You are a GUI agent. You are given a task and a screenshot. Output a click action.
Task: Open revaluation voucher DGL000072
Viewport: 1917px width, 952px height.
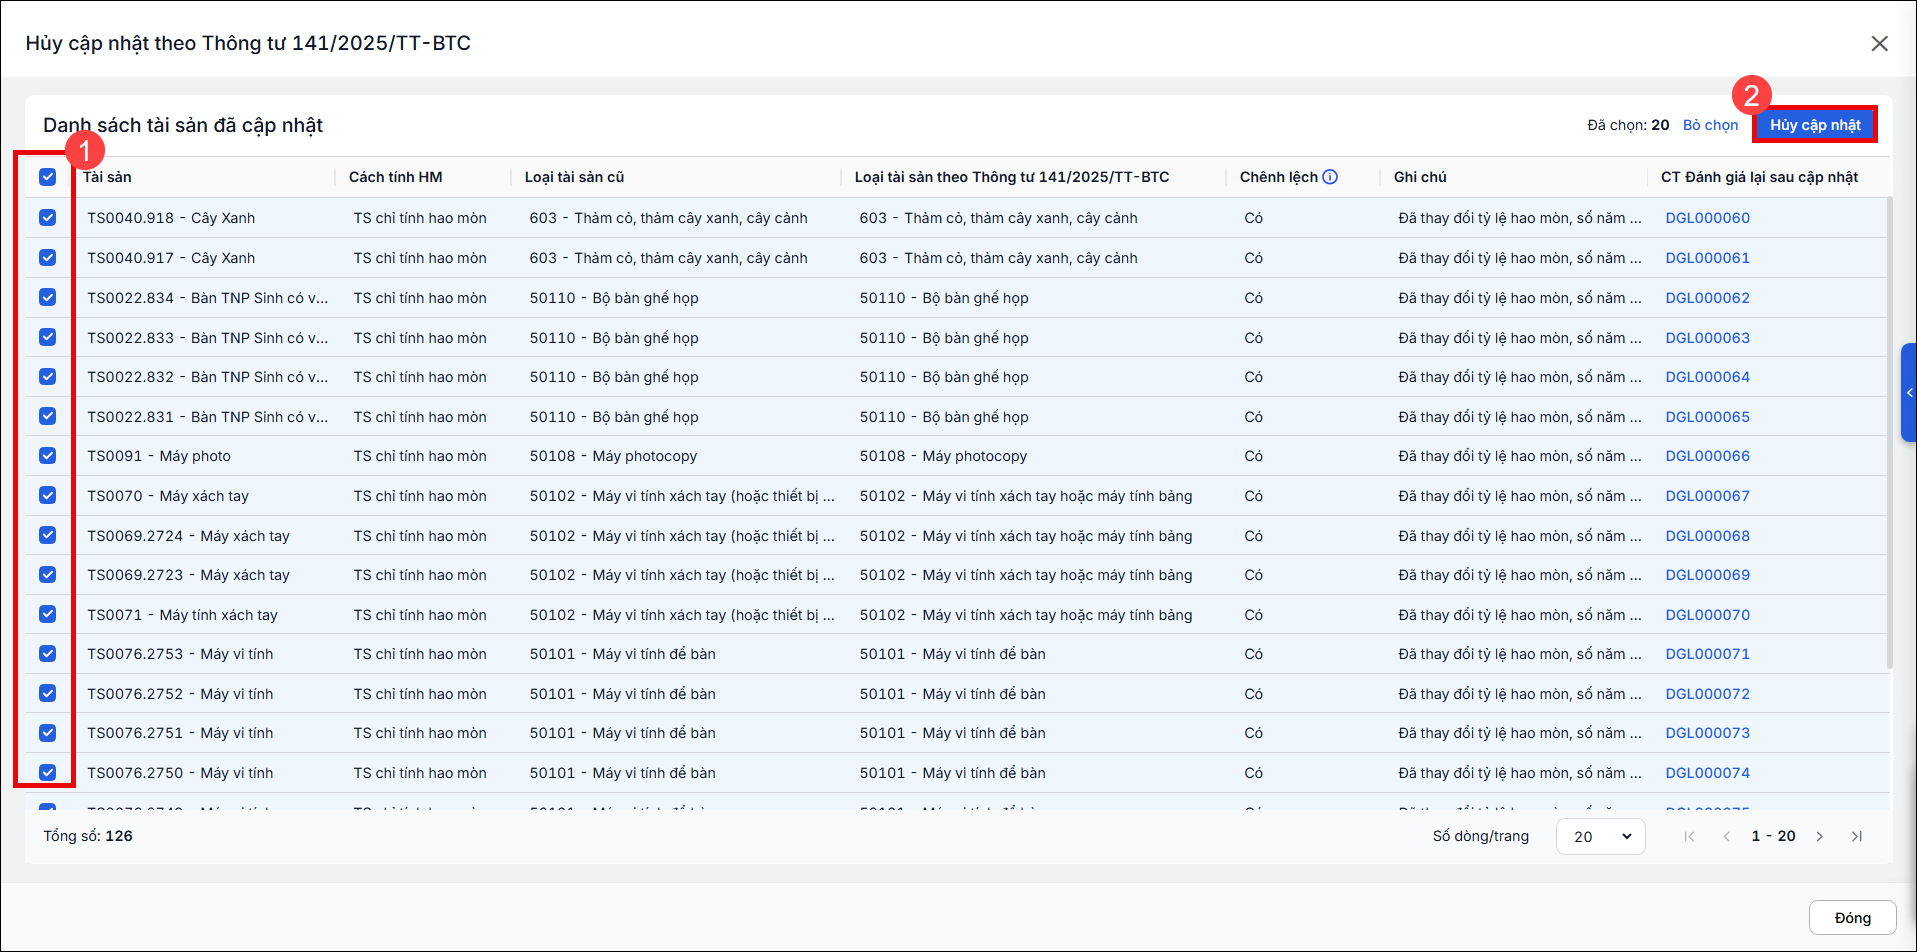pyautogui.click(x=1707, y=694)
